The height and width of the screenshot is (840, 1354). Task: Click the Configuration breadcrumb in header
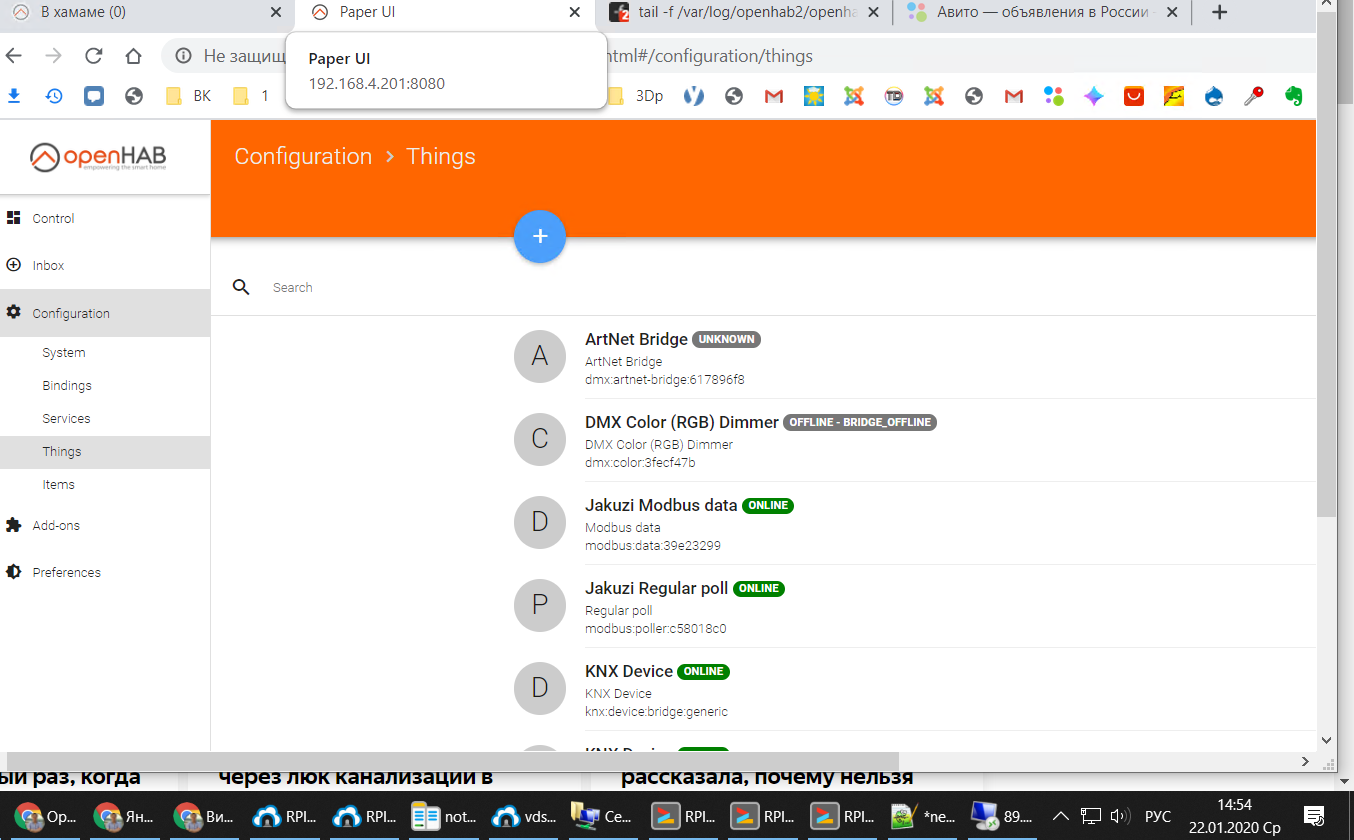point(303,156)
